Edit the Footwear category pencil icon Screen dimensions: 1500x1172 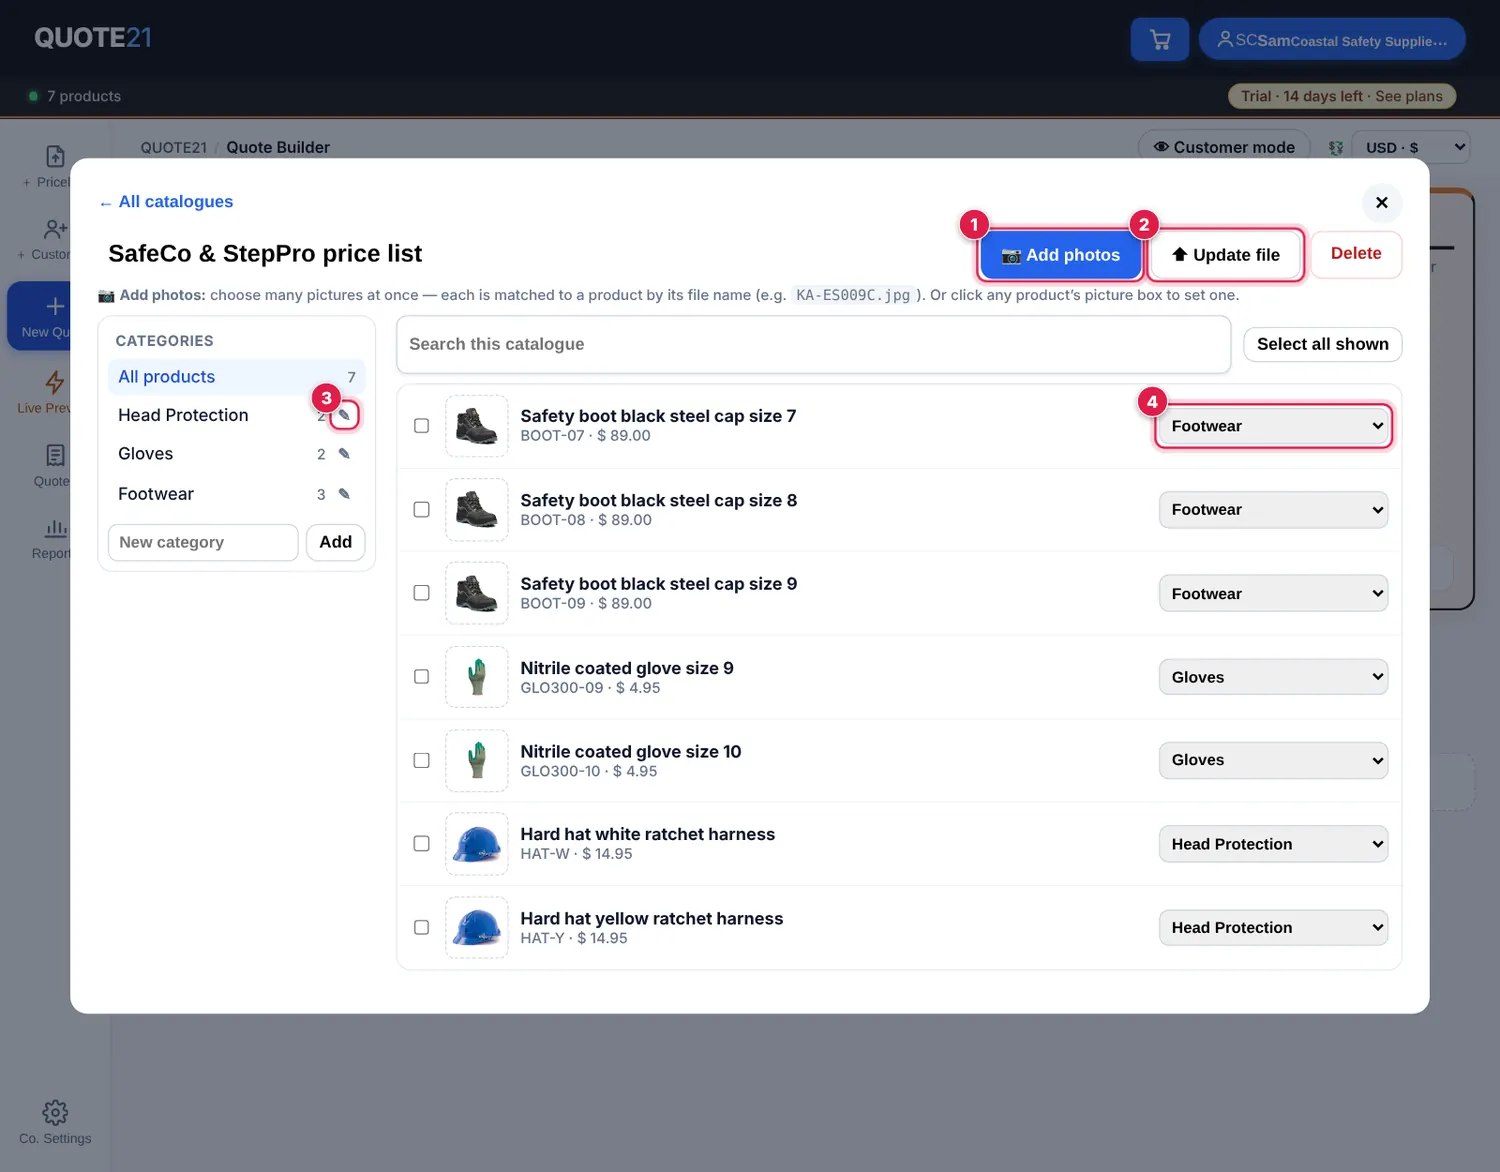coord(344,494)
